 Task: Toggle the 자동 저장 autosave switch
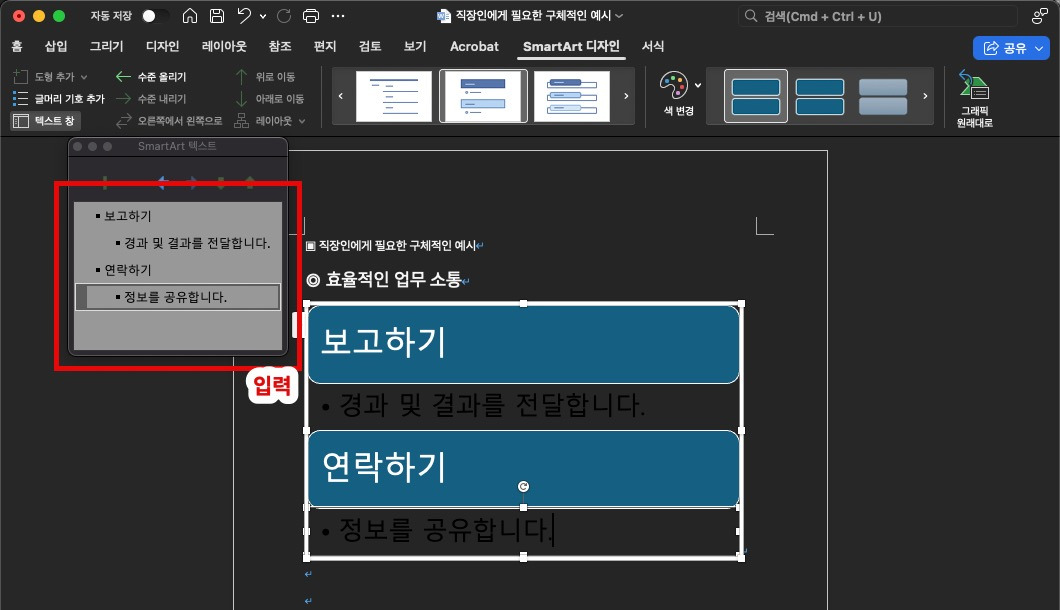(x=153, y=16)
